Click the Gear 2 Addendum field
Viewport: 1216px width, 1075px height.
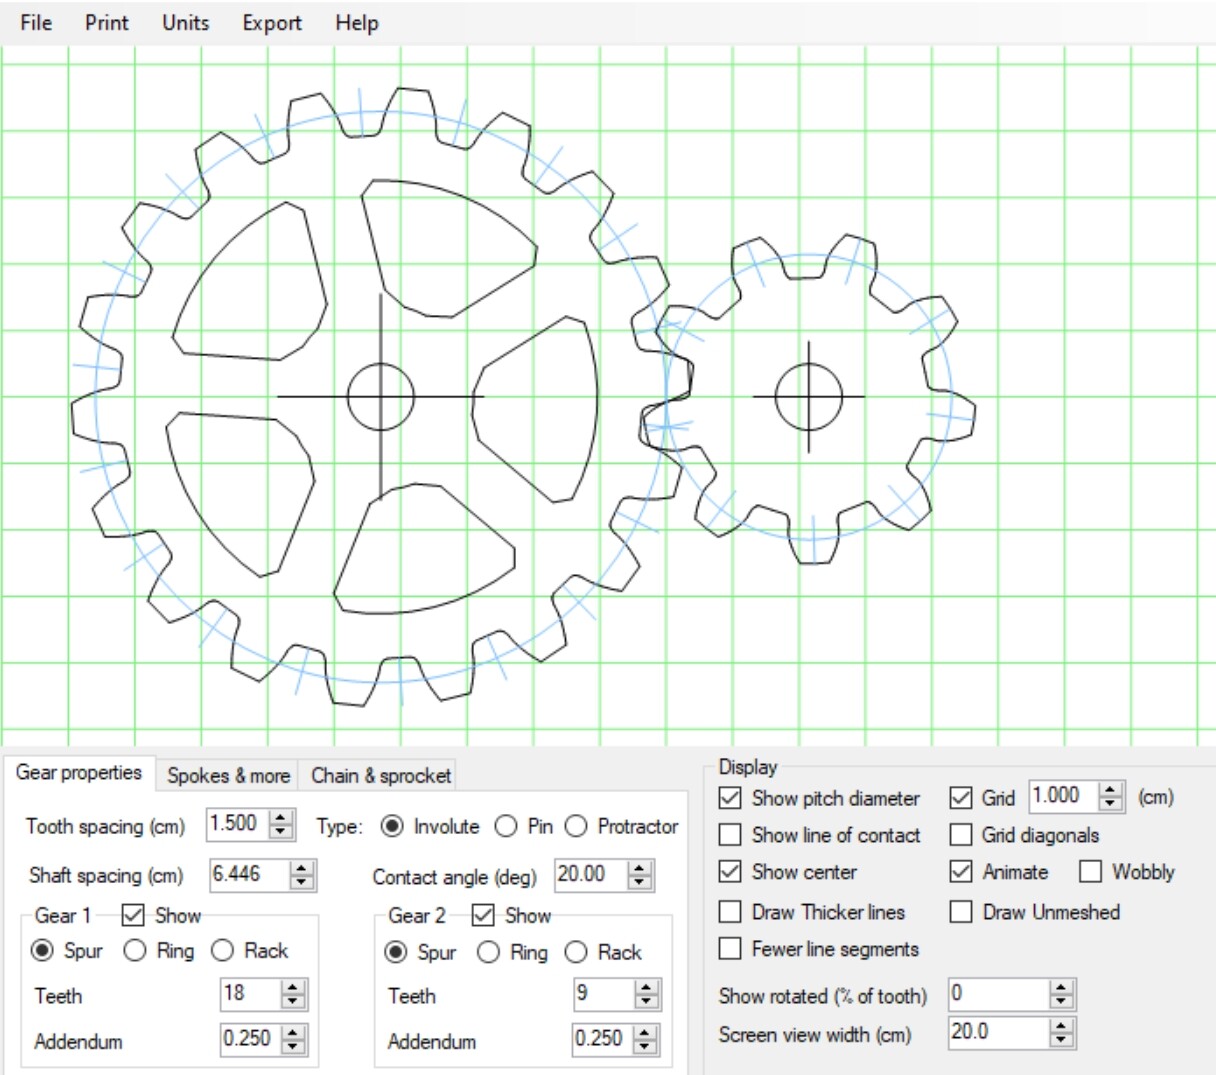pos(604,1039)
